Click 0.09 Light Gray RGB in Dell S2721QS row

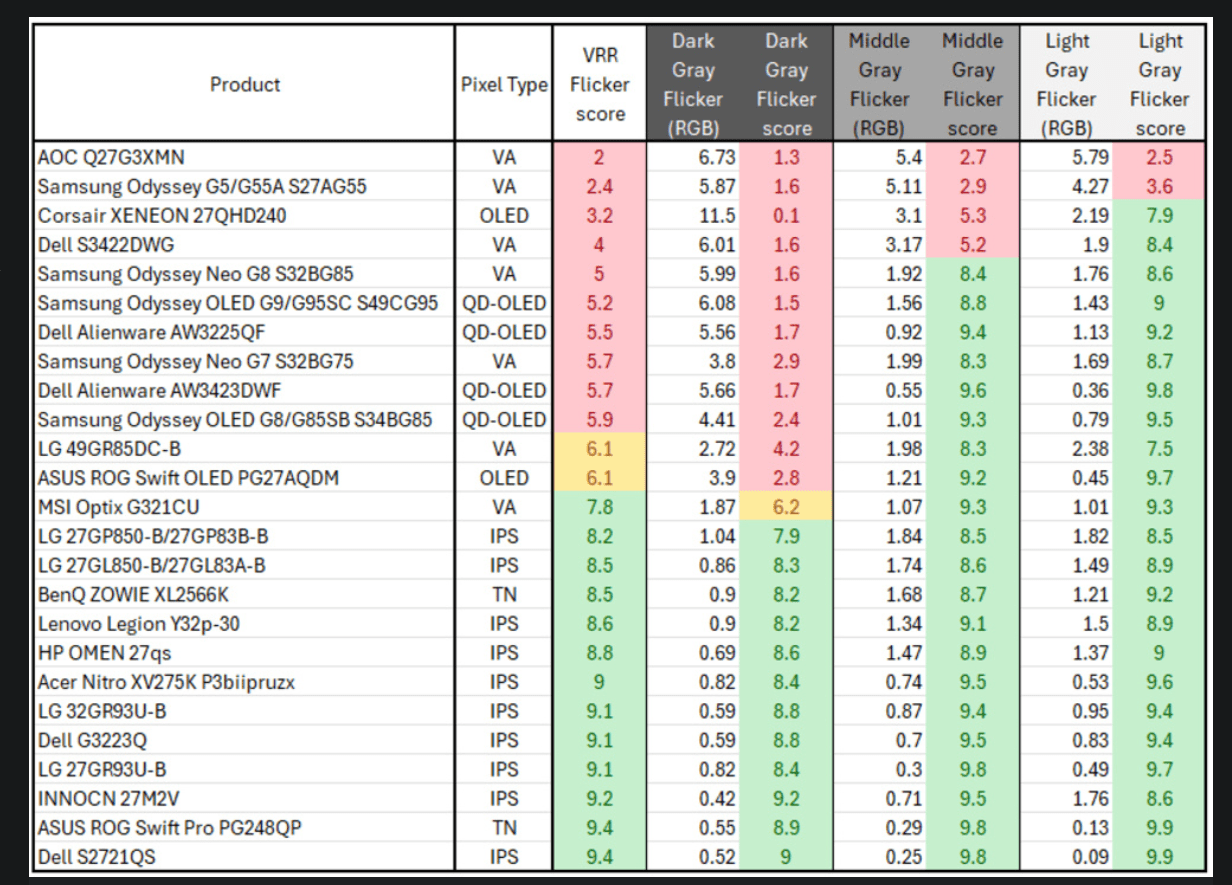point(1066,856)
